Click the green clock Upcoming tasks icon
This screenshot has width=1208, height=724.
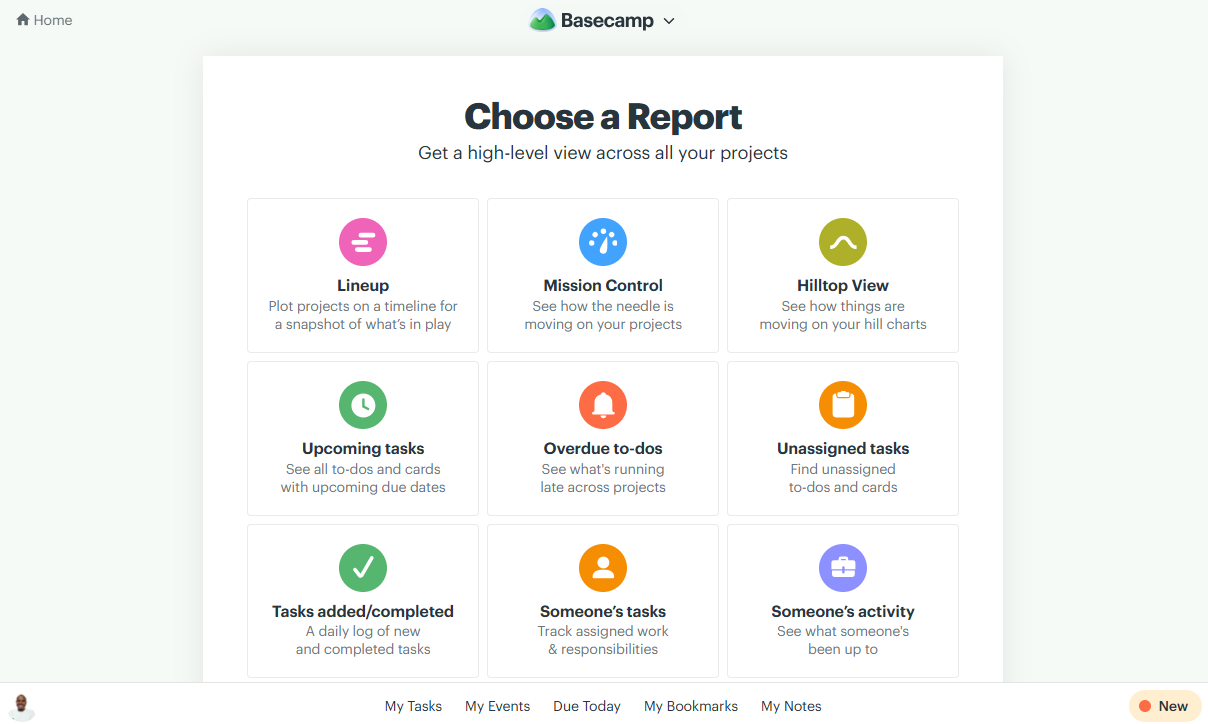pos(363,405)
